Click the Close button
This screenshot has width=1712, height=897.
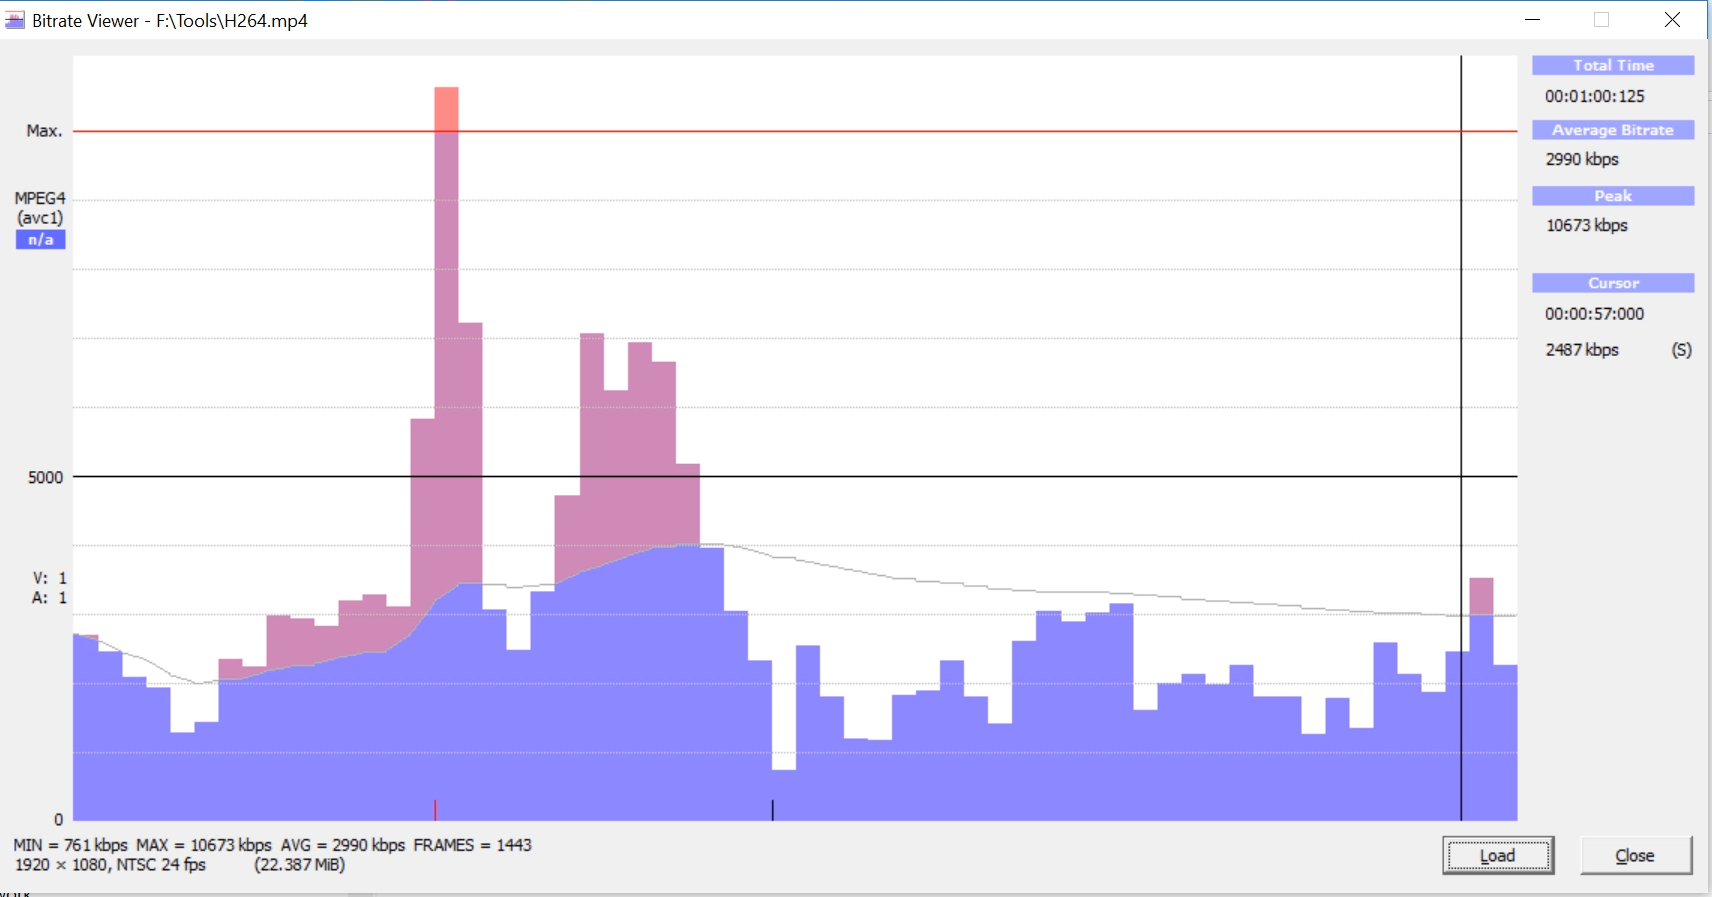pyautogui.click(x=1635, y=855)
